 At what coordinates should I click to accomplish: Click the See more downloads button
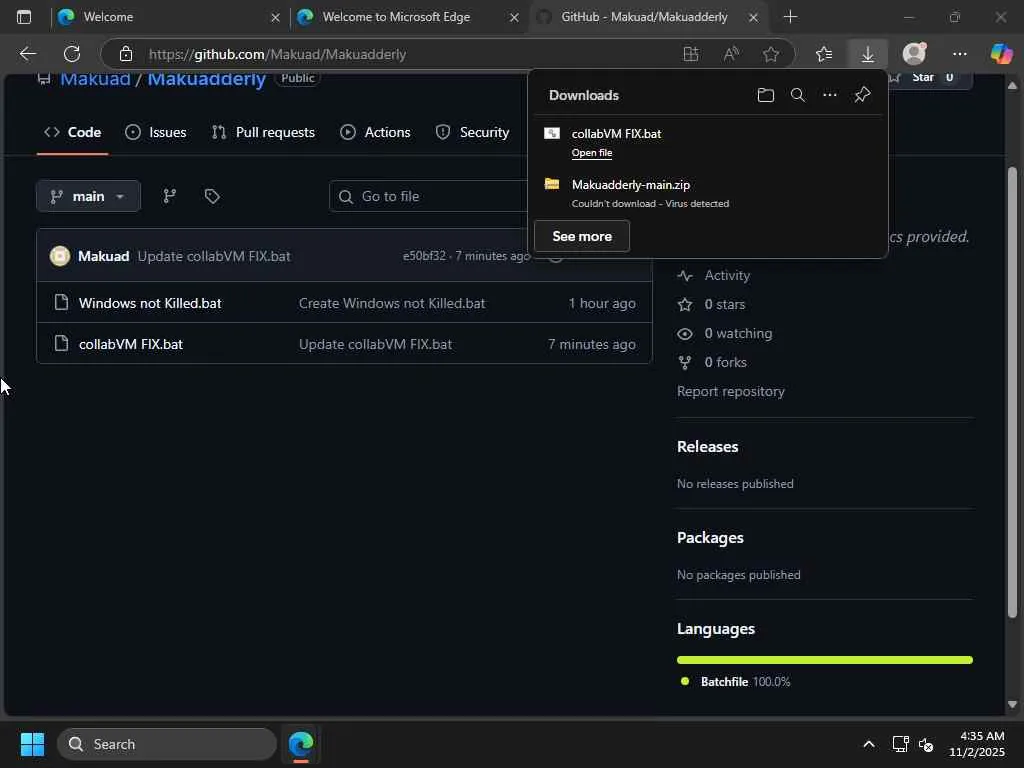pos(582,236)
